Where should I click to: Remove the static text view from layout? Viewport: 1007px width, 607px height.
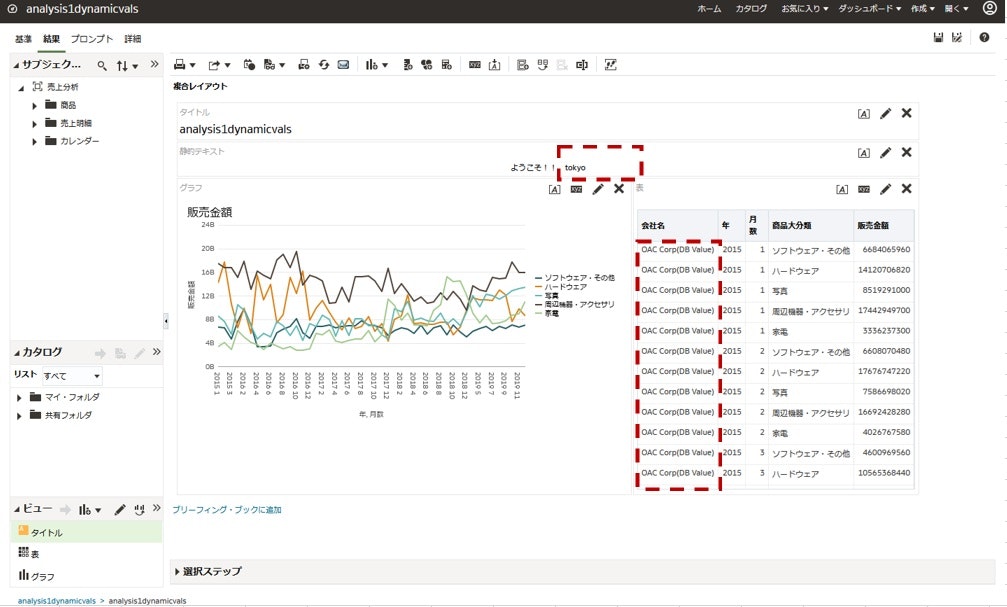(x=906, y=152)
